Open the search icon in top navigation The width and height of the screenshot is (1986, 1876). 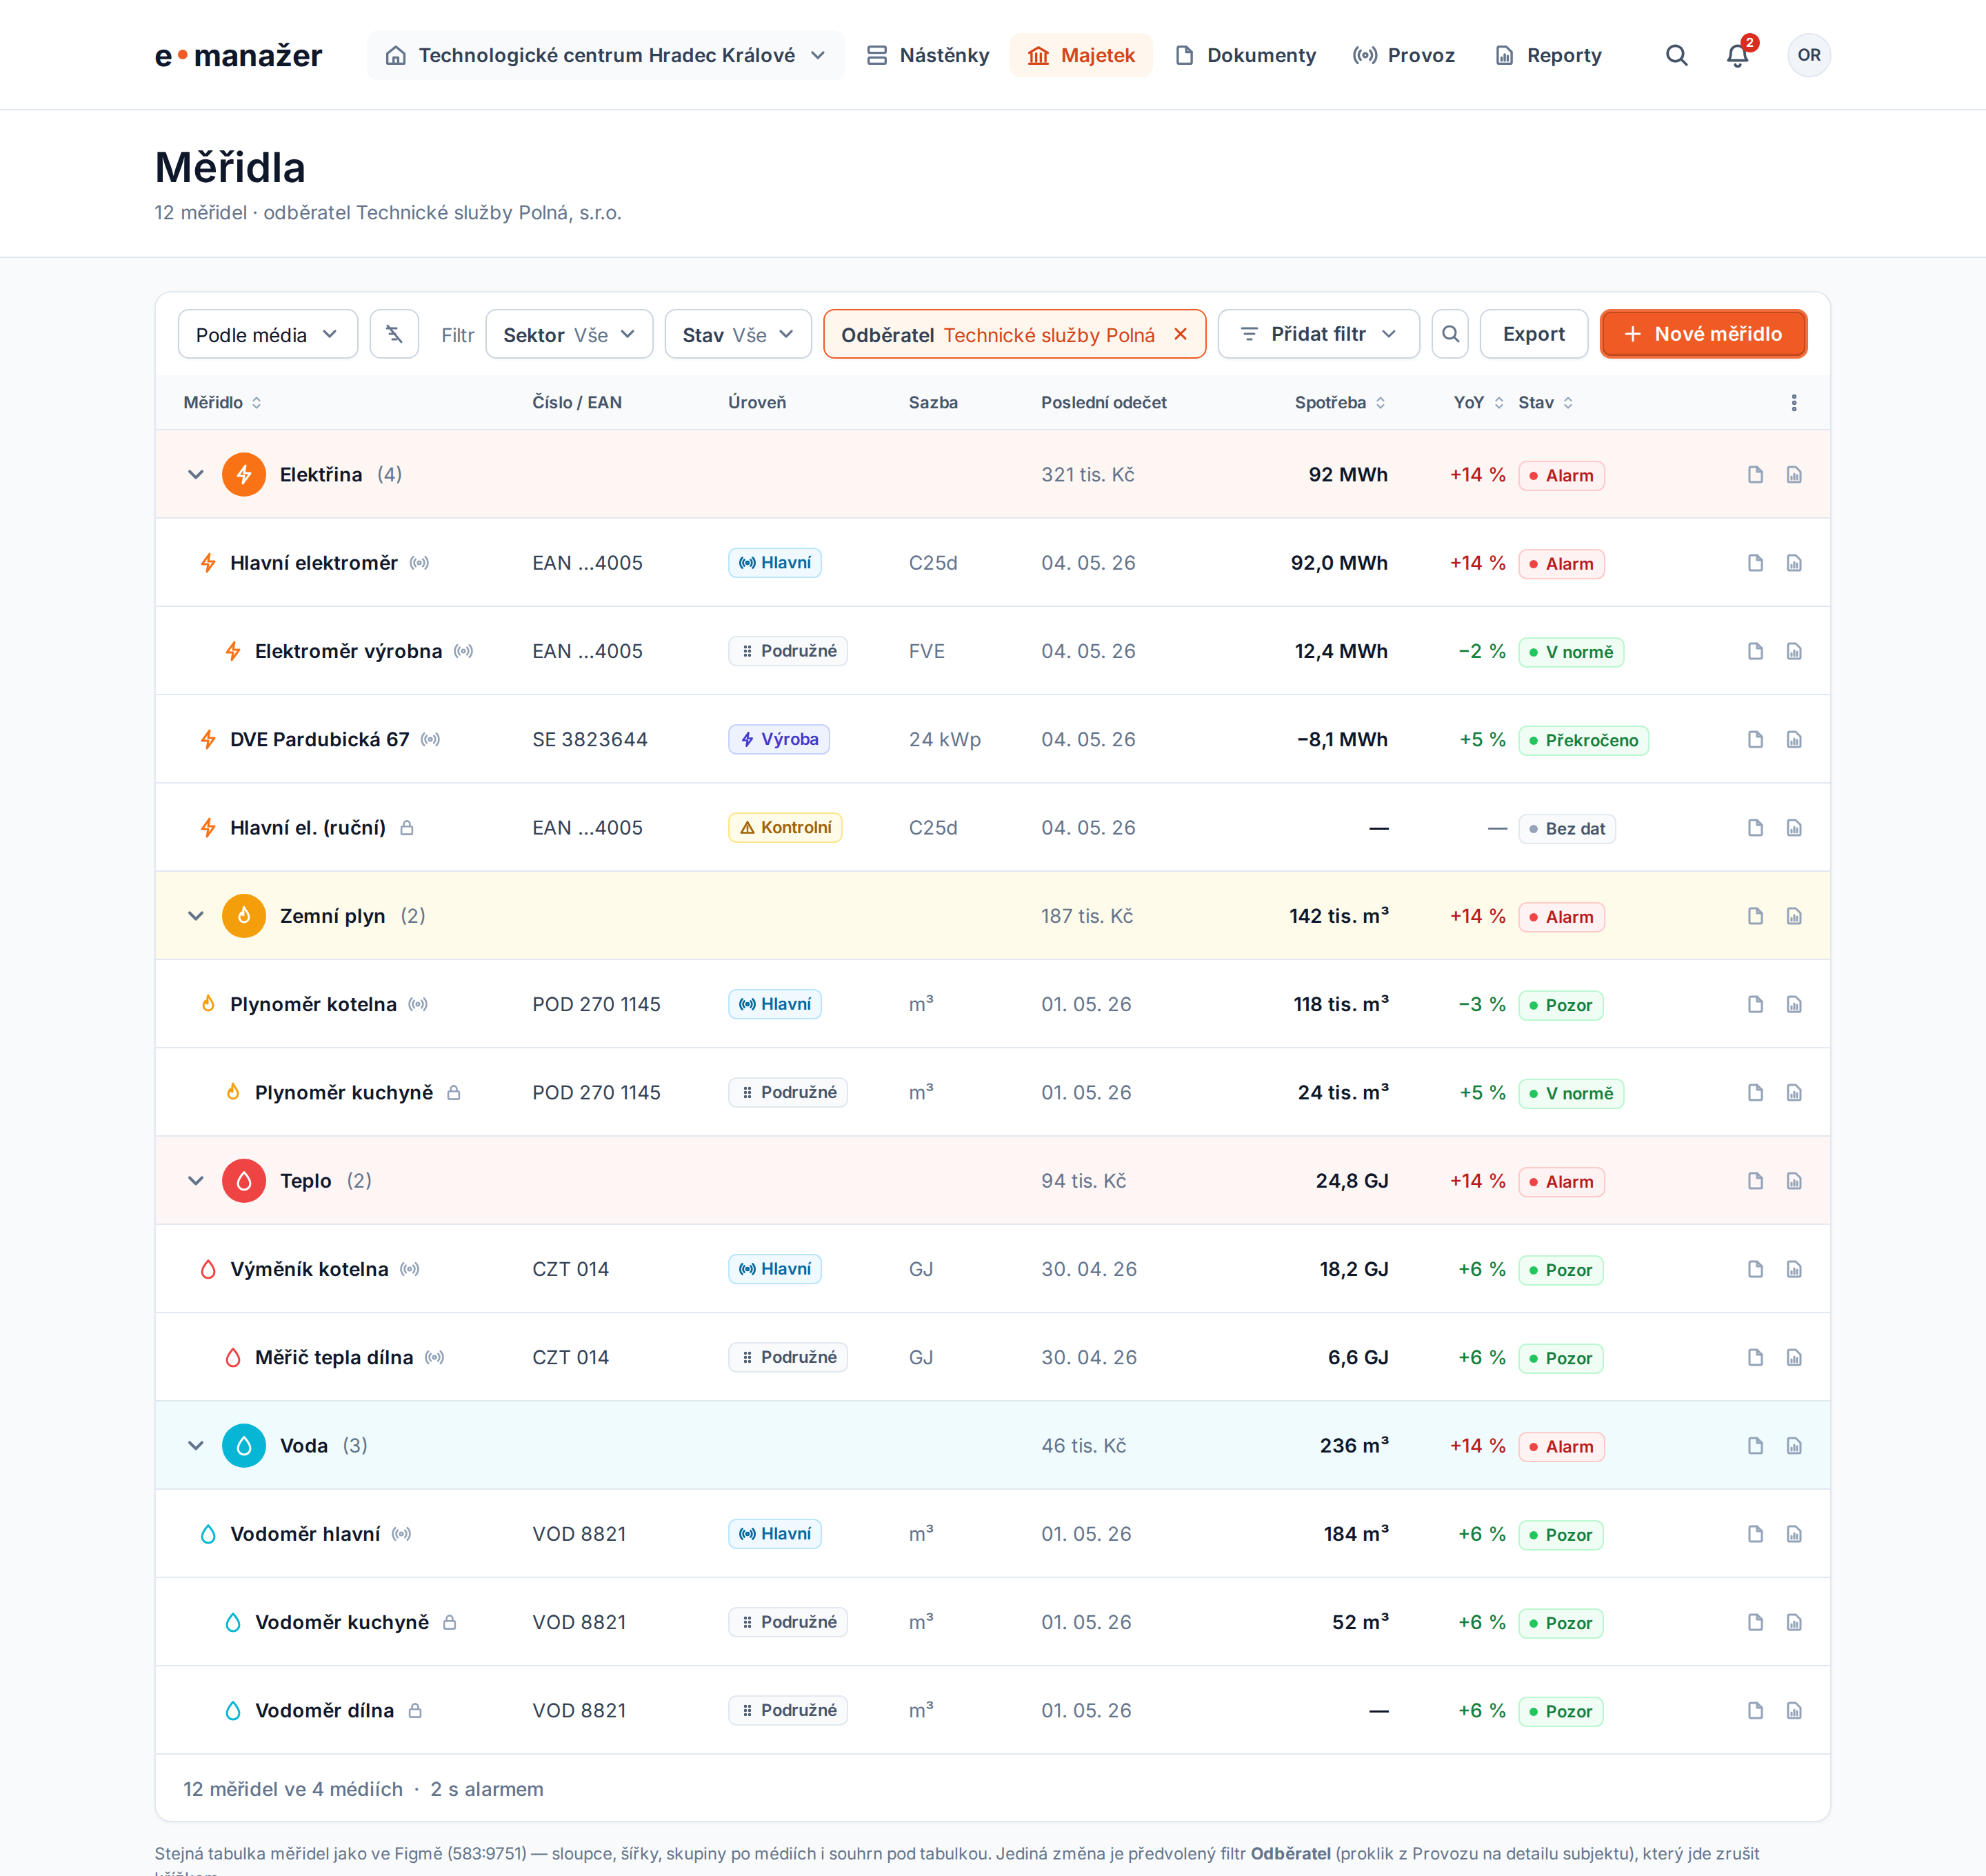coord(1676,56)
